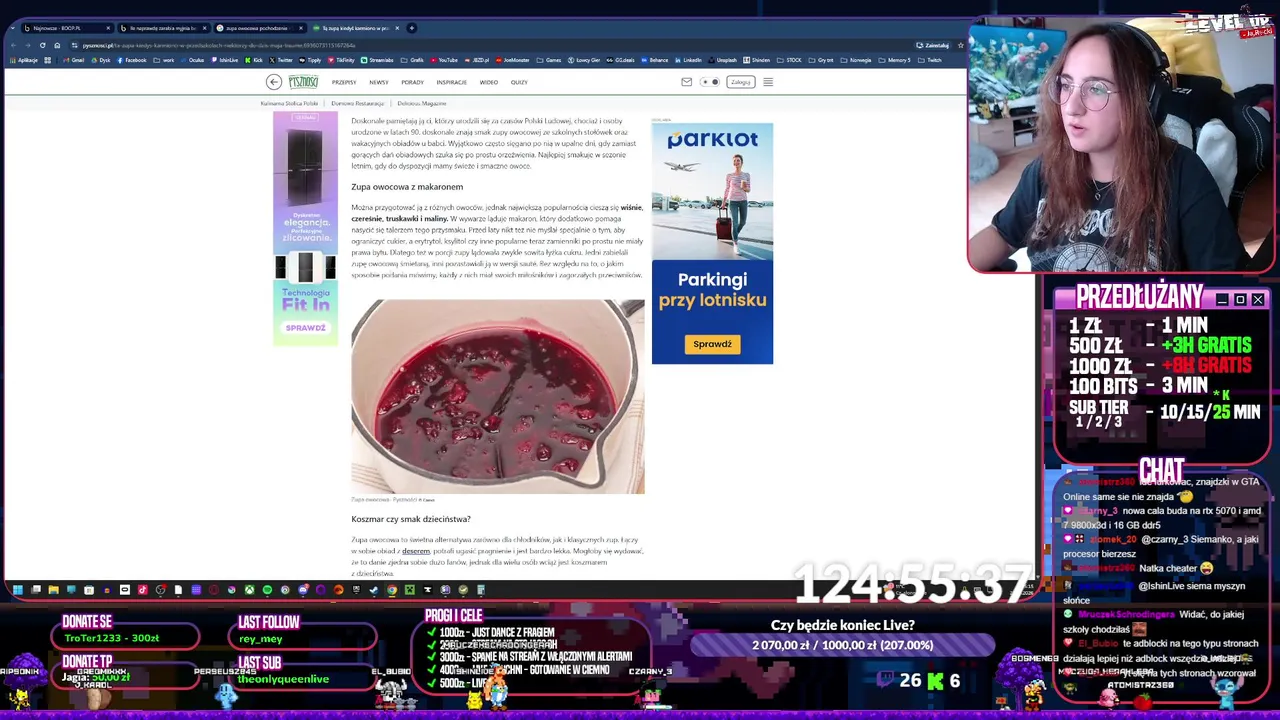Open the PRZEPISY menu

(344, 82)
